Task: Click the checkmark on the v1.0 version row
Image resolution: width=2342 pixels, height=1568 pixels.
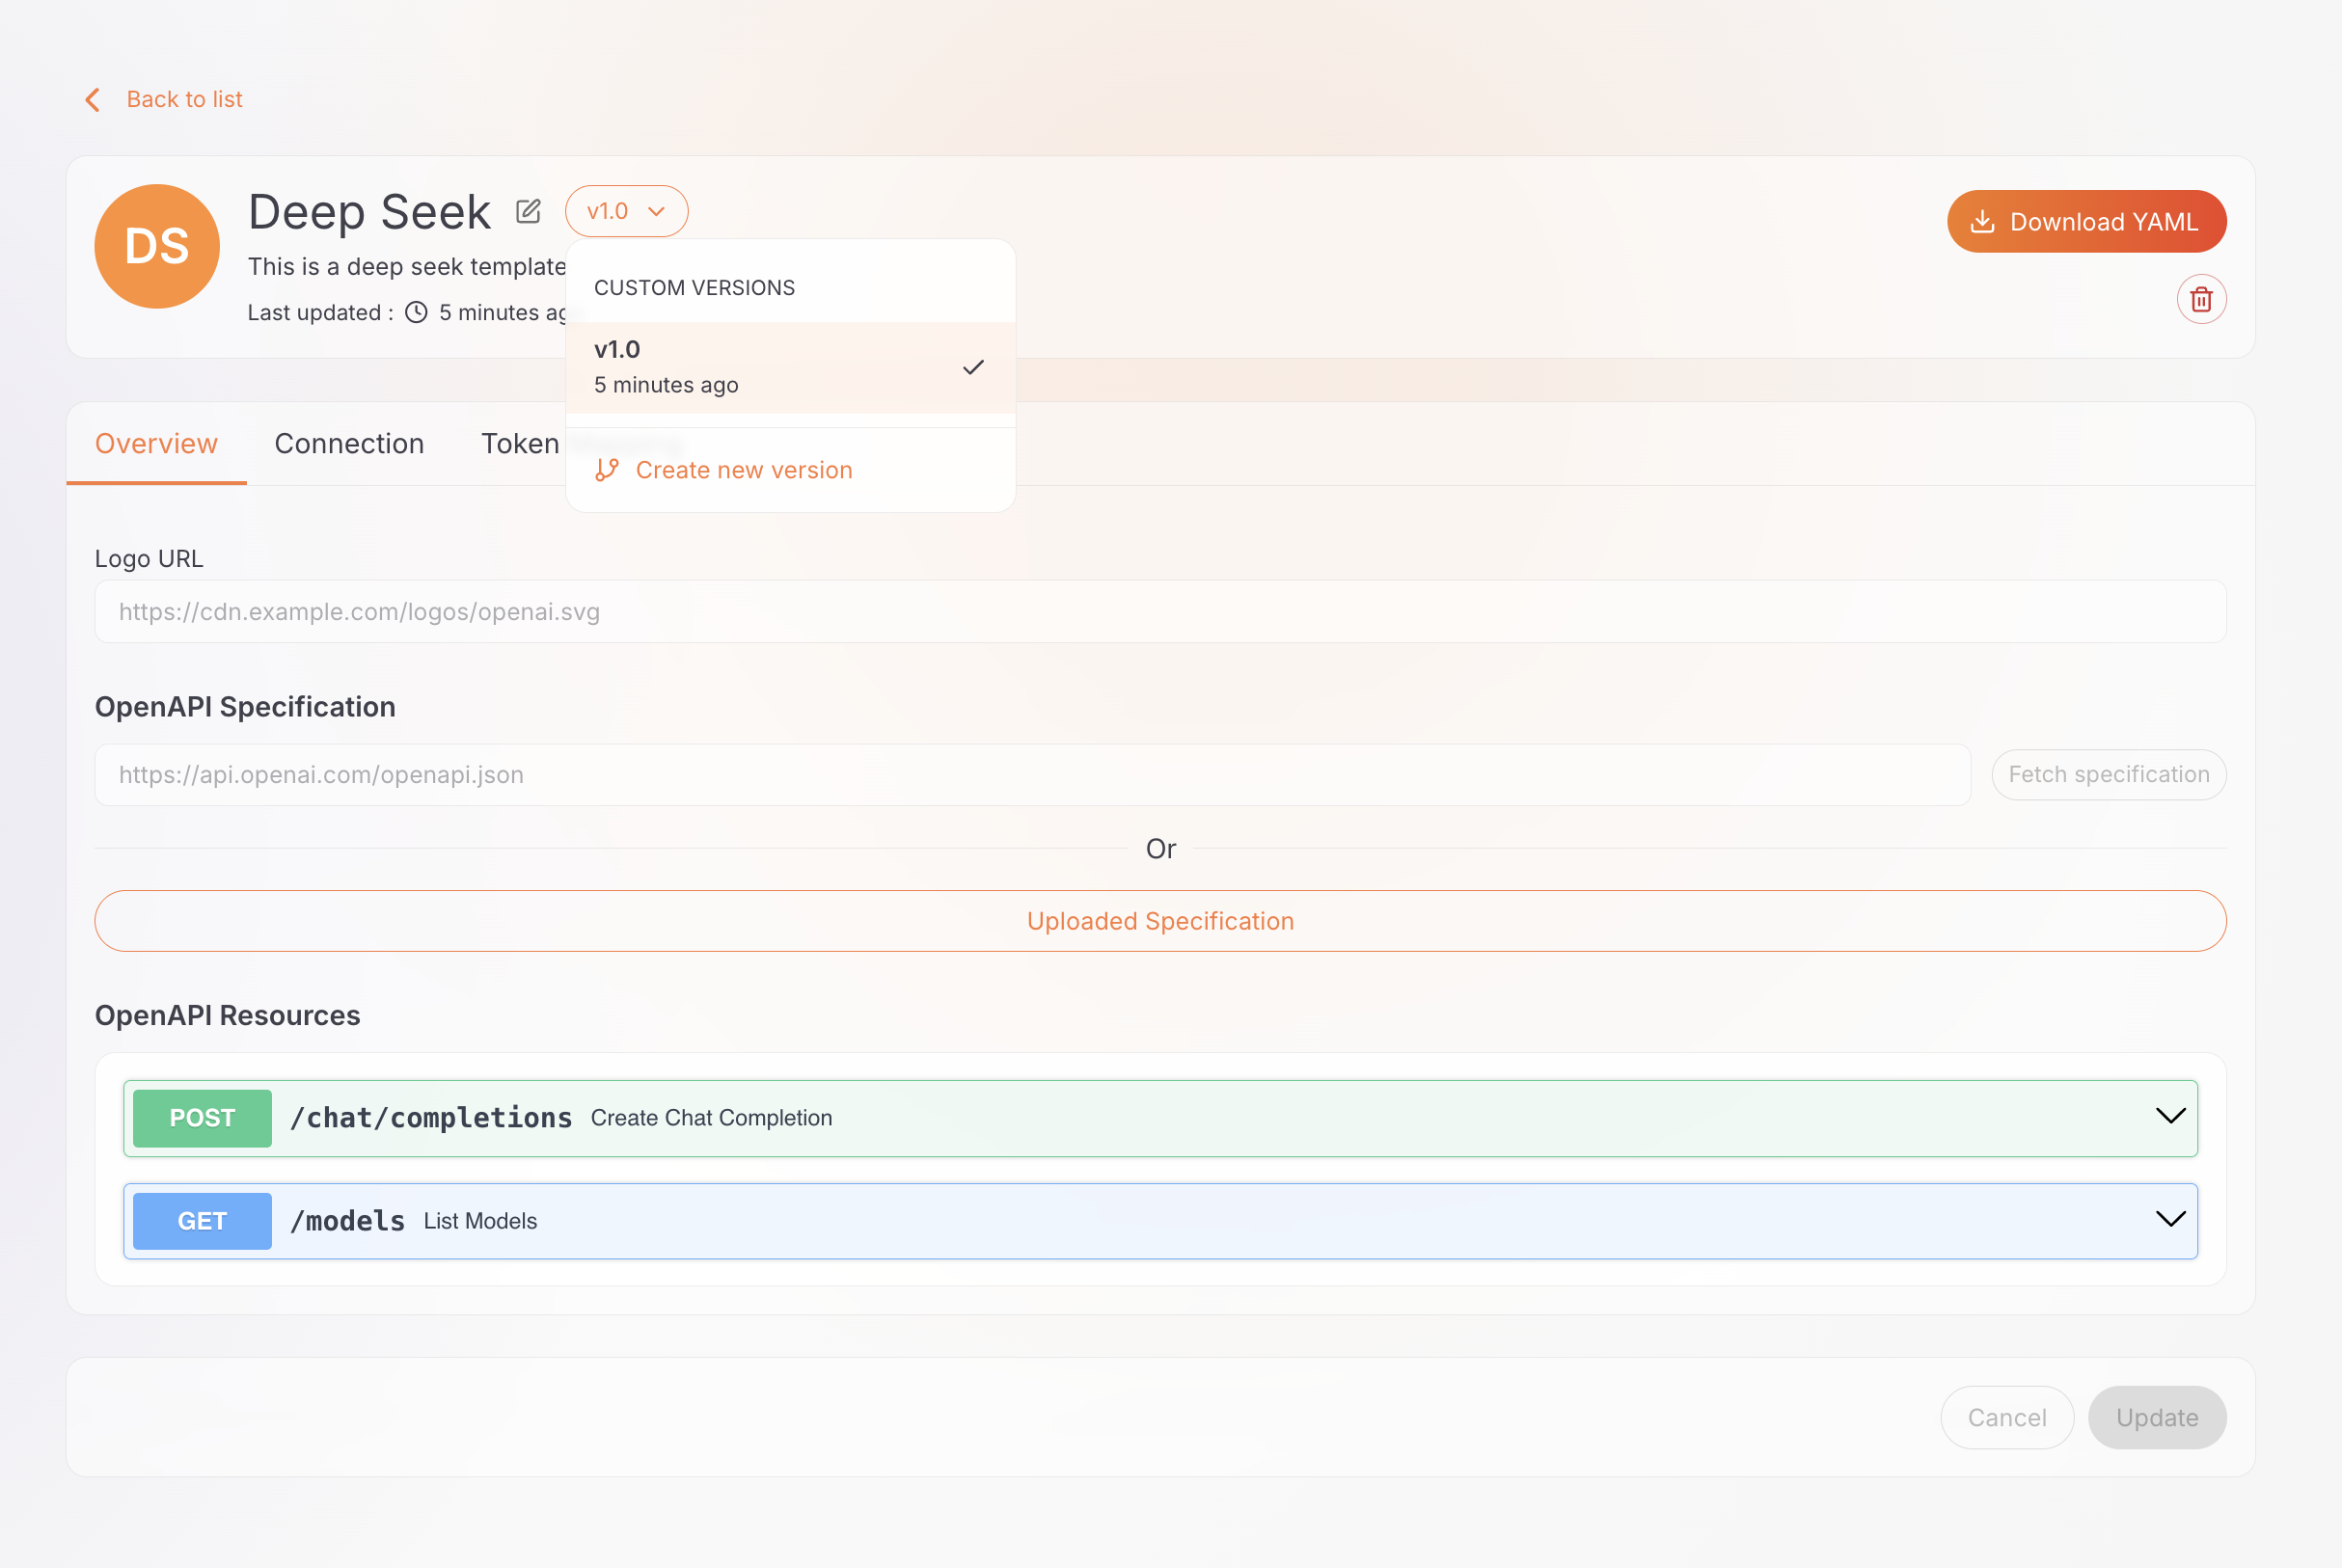Action: click(973, 368)
